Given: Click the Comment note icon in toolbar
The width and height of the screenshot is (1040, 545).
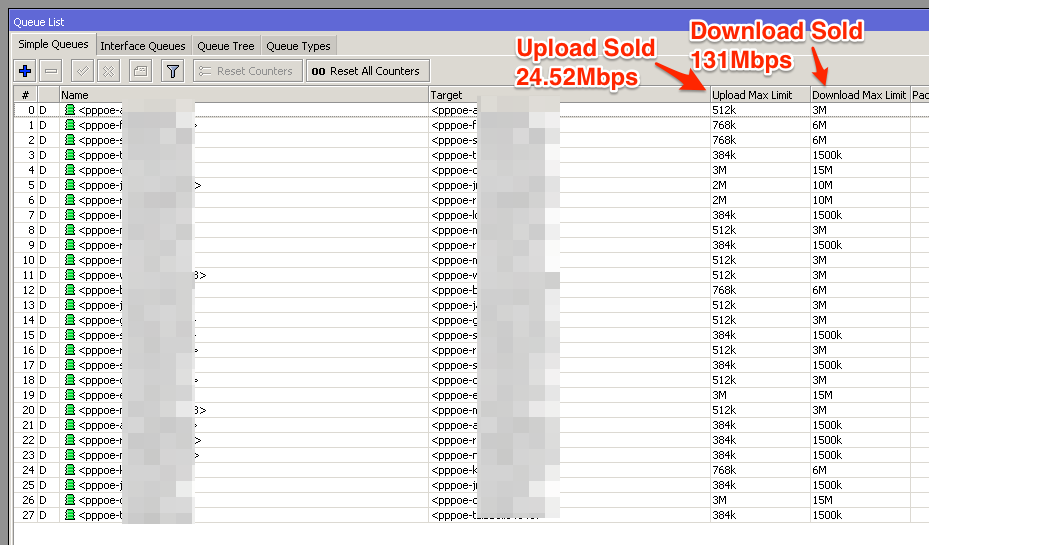Looking at the screenshot, I should (x=141, y=71).
